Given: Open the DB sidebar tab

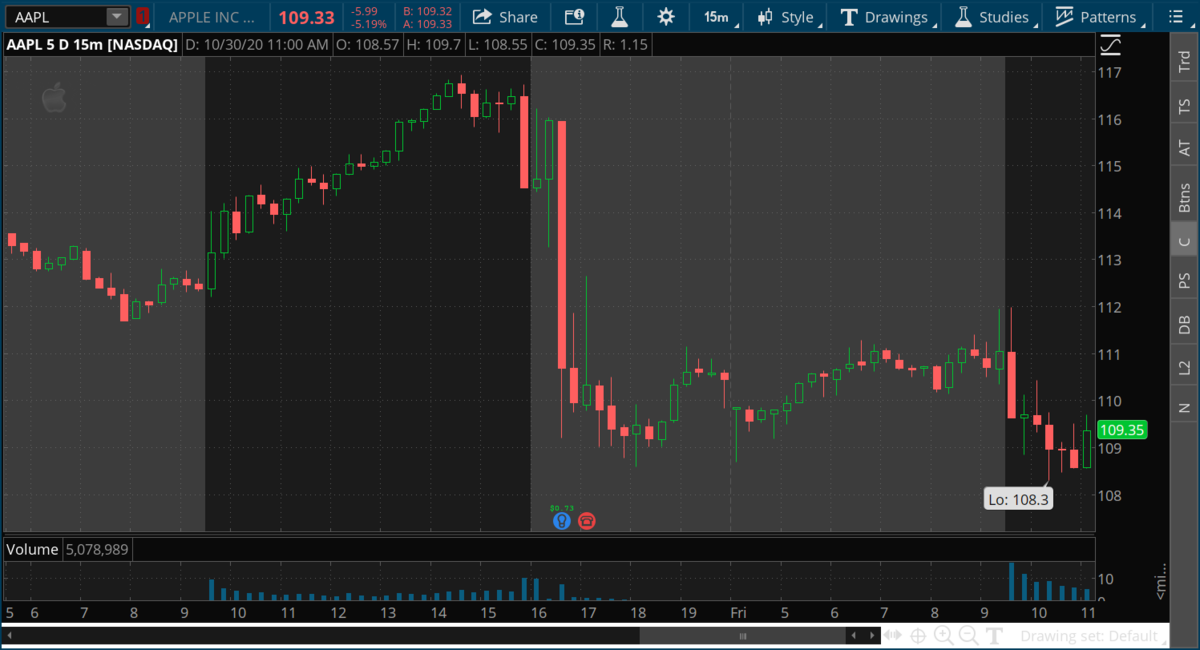Looking at the screenshot, I should [x=1184, y=324].
